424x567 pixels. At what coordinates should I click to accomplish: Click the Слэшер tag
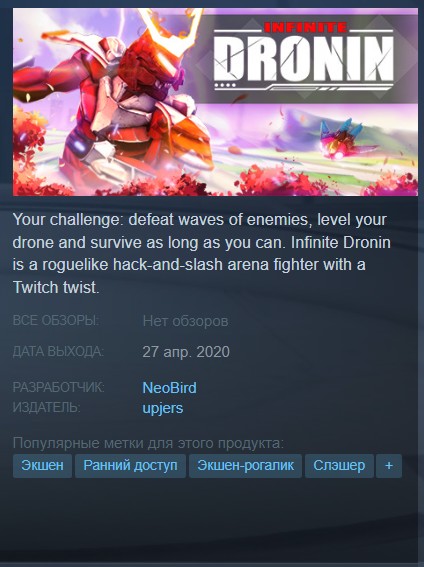tap(339, 465)
